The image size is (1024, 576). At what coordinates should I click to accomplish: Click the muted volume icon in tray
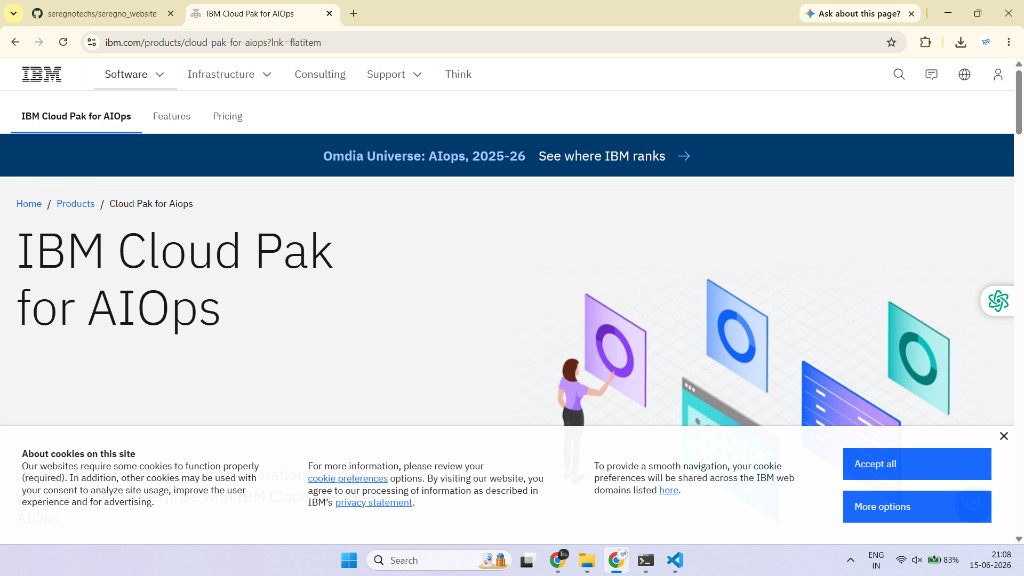click(917, 560)
